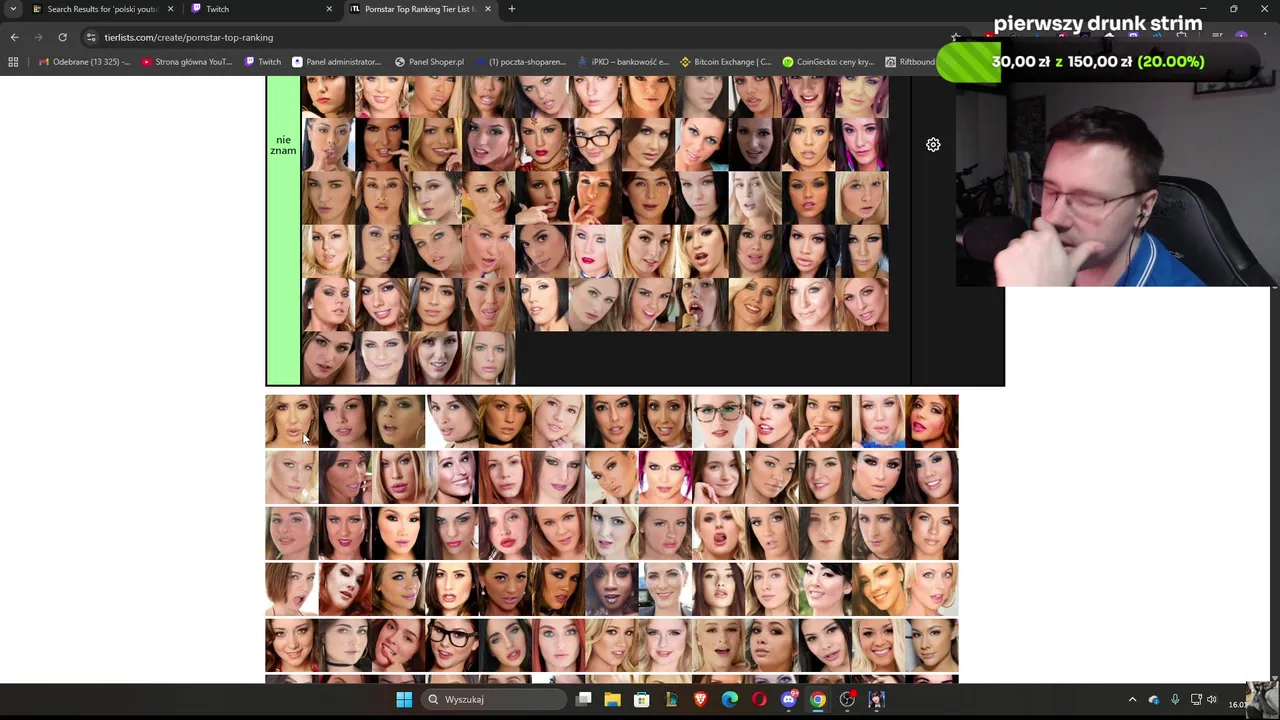
Task: Open the Bitcoin Exchange bookmark
Action: pos(726,62)
